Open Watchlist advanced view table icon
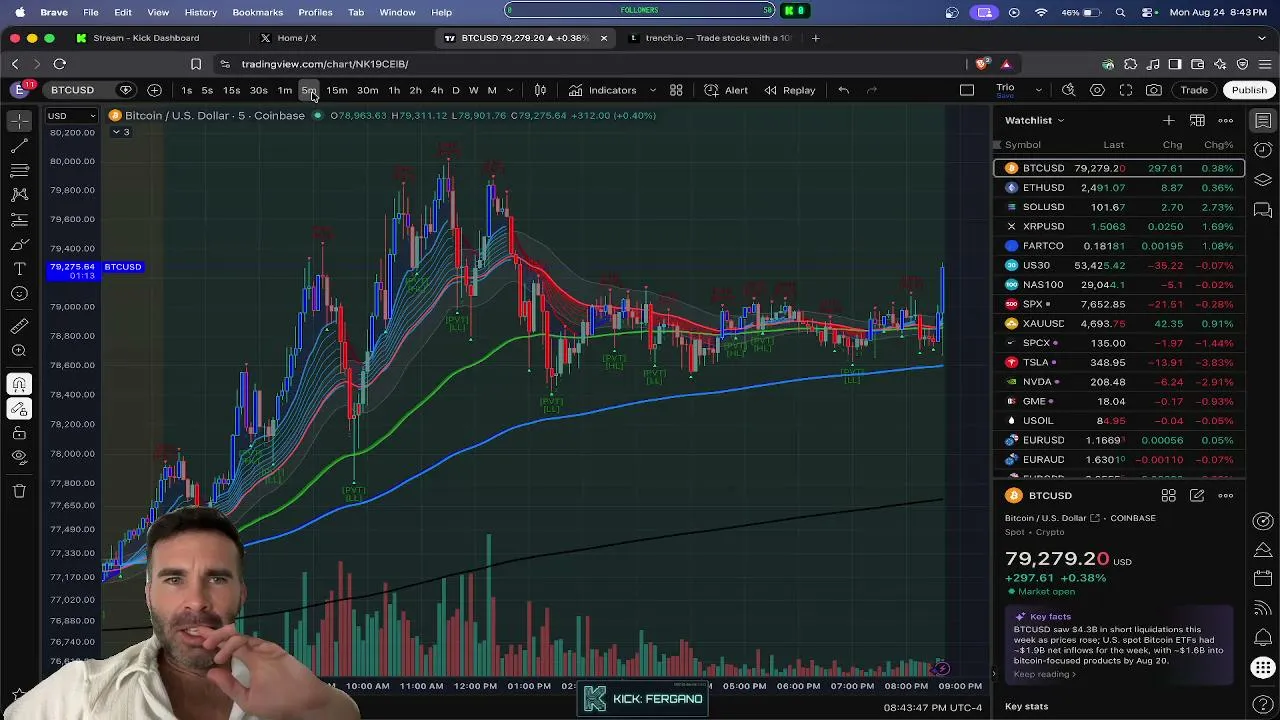Screen dimensions: 1280x720 pos(1197,121)
